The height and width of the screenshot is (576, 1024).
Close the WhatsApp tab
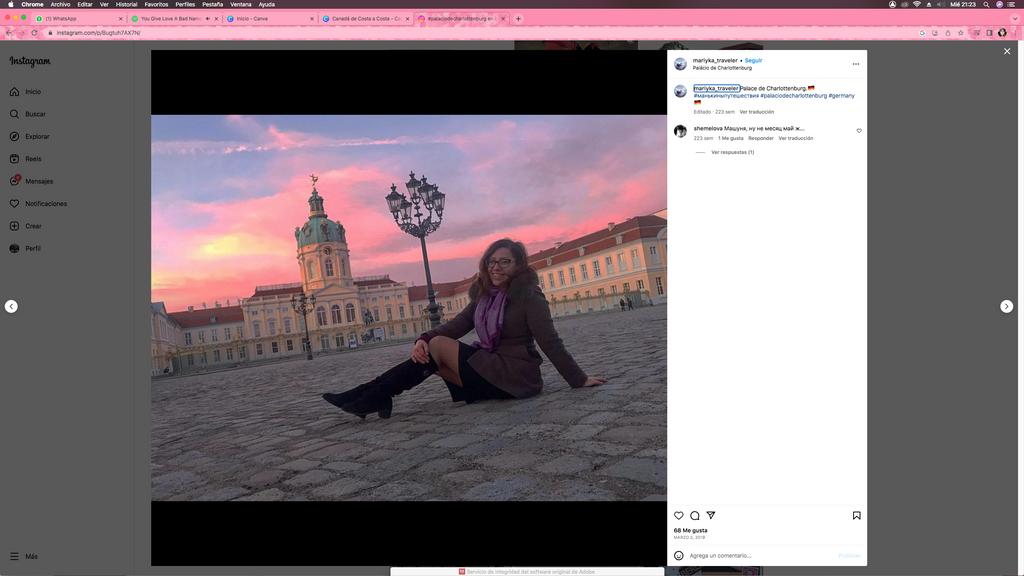[121, 19]
